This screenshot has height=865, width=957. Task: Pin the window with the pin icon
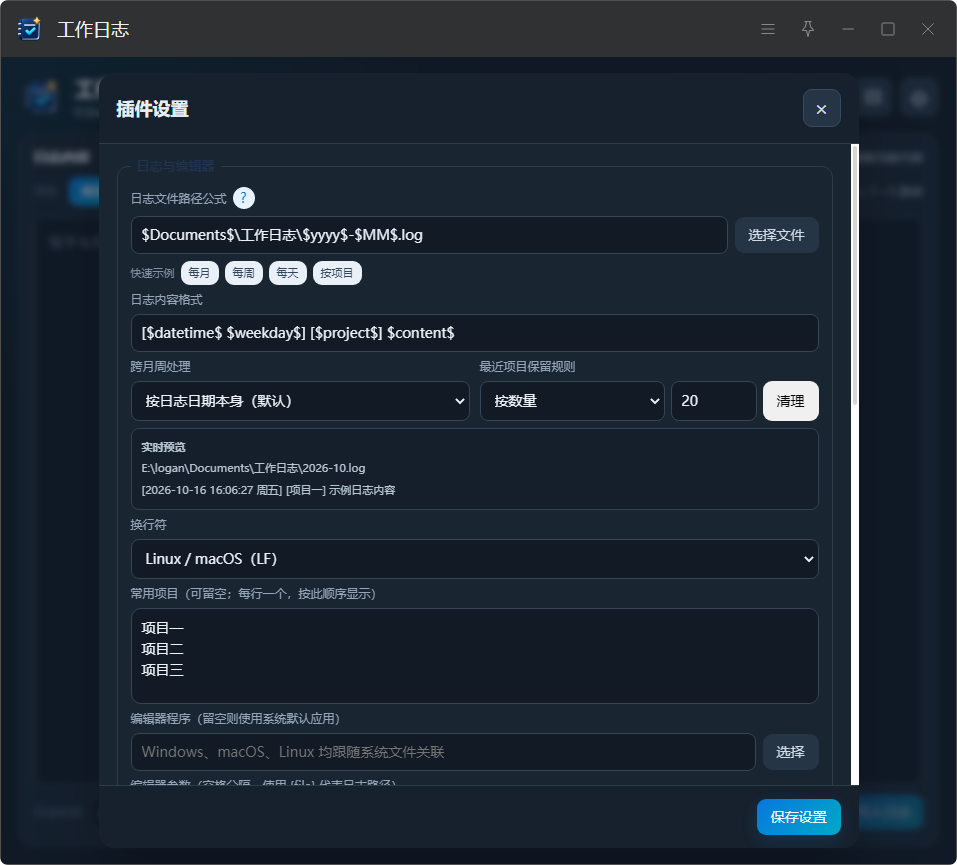pyautogui.click(x=807, y=29)
